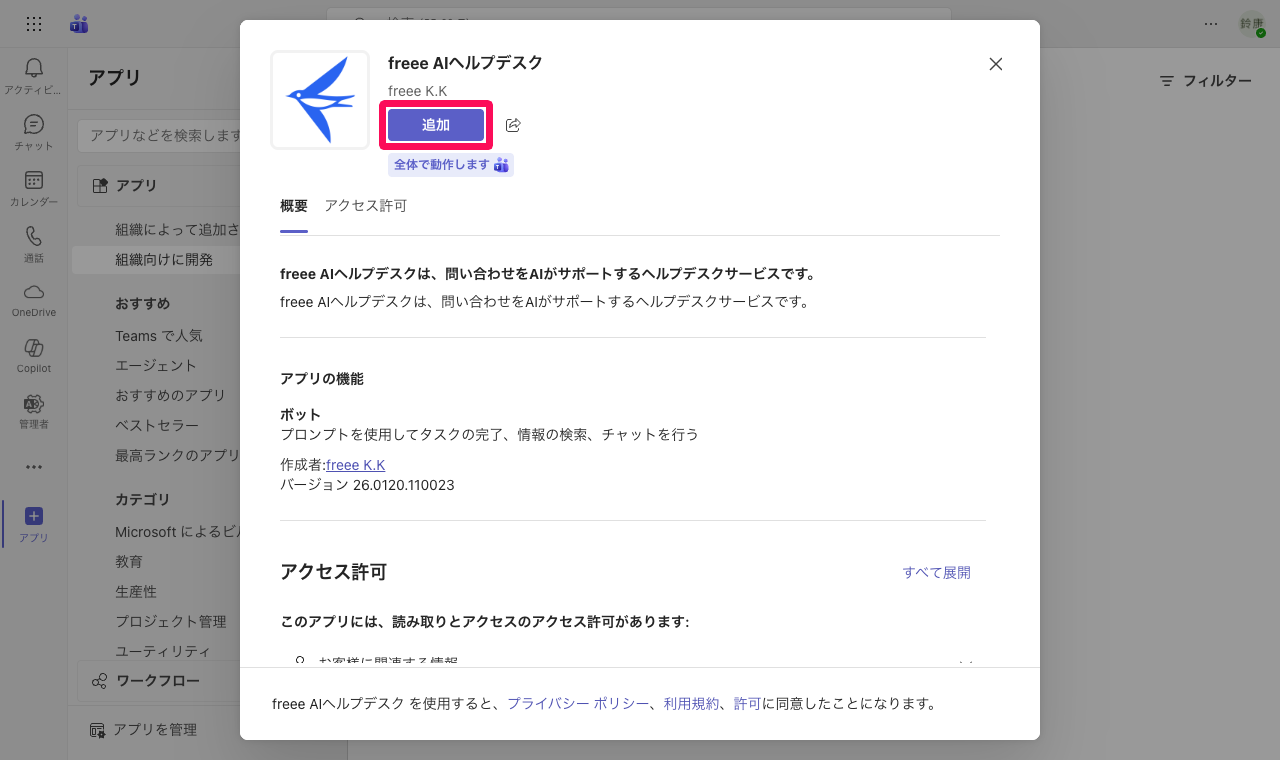Select エージェント category
This screenshot has height=760, width=1280.
coord(156,366)
